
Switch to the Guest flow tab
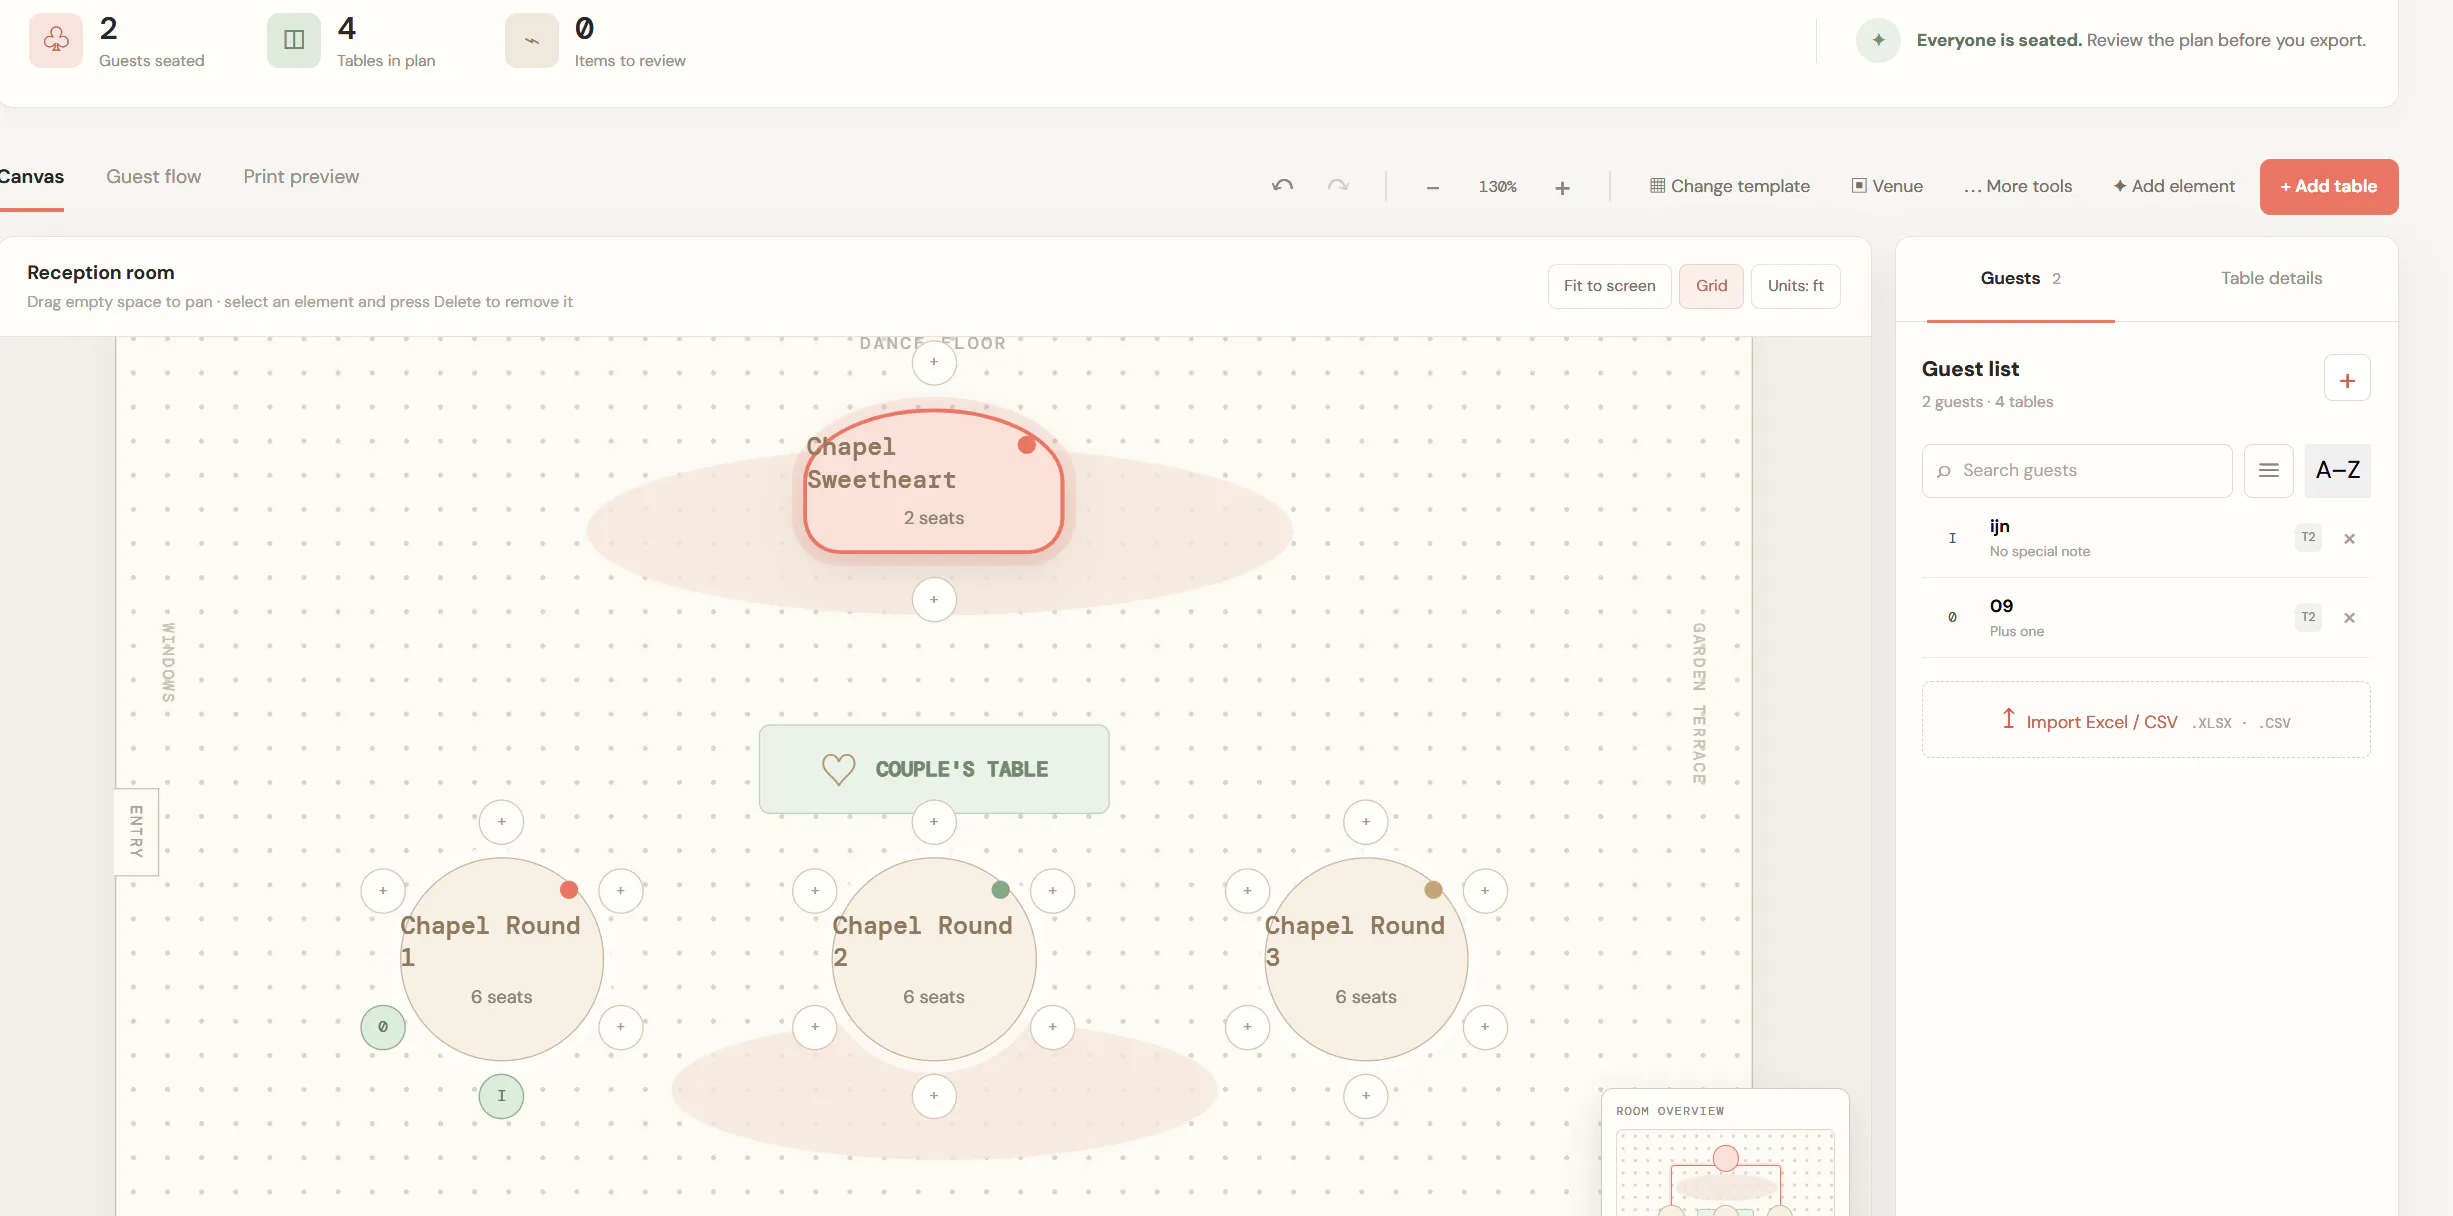tap(154, 177)
